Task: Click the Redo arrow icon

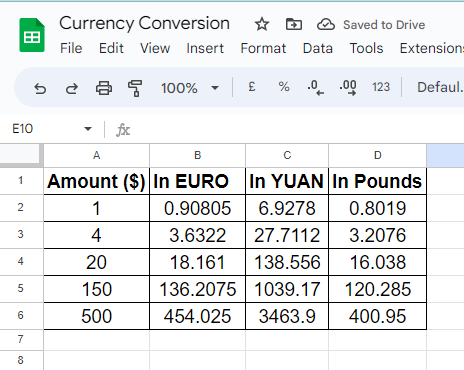Action: coord(72,89)
